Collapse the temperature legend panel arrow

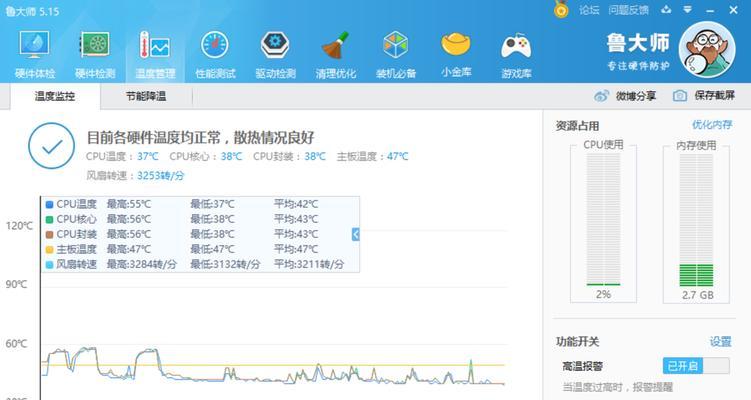[x=355, y=234]
